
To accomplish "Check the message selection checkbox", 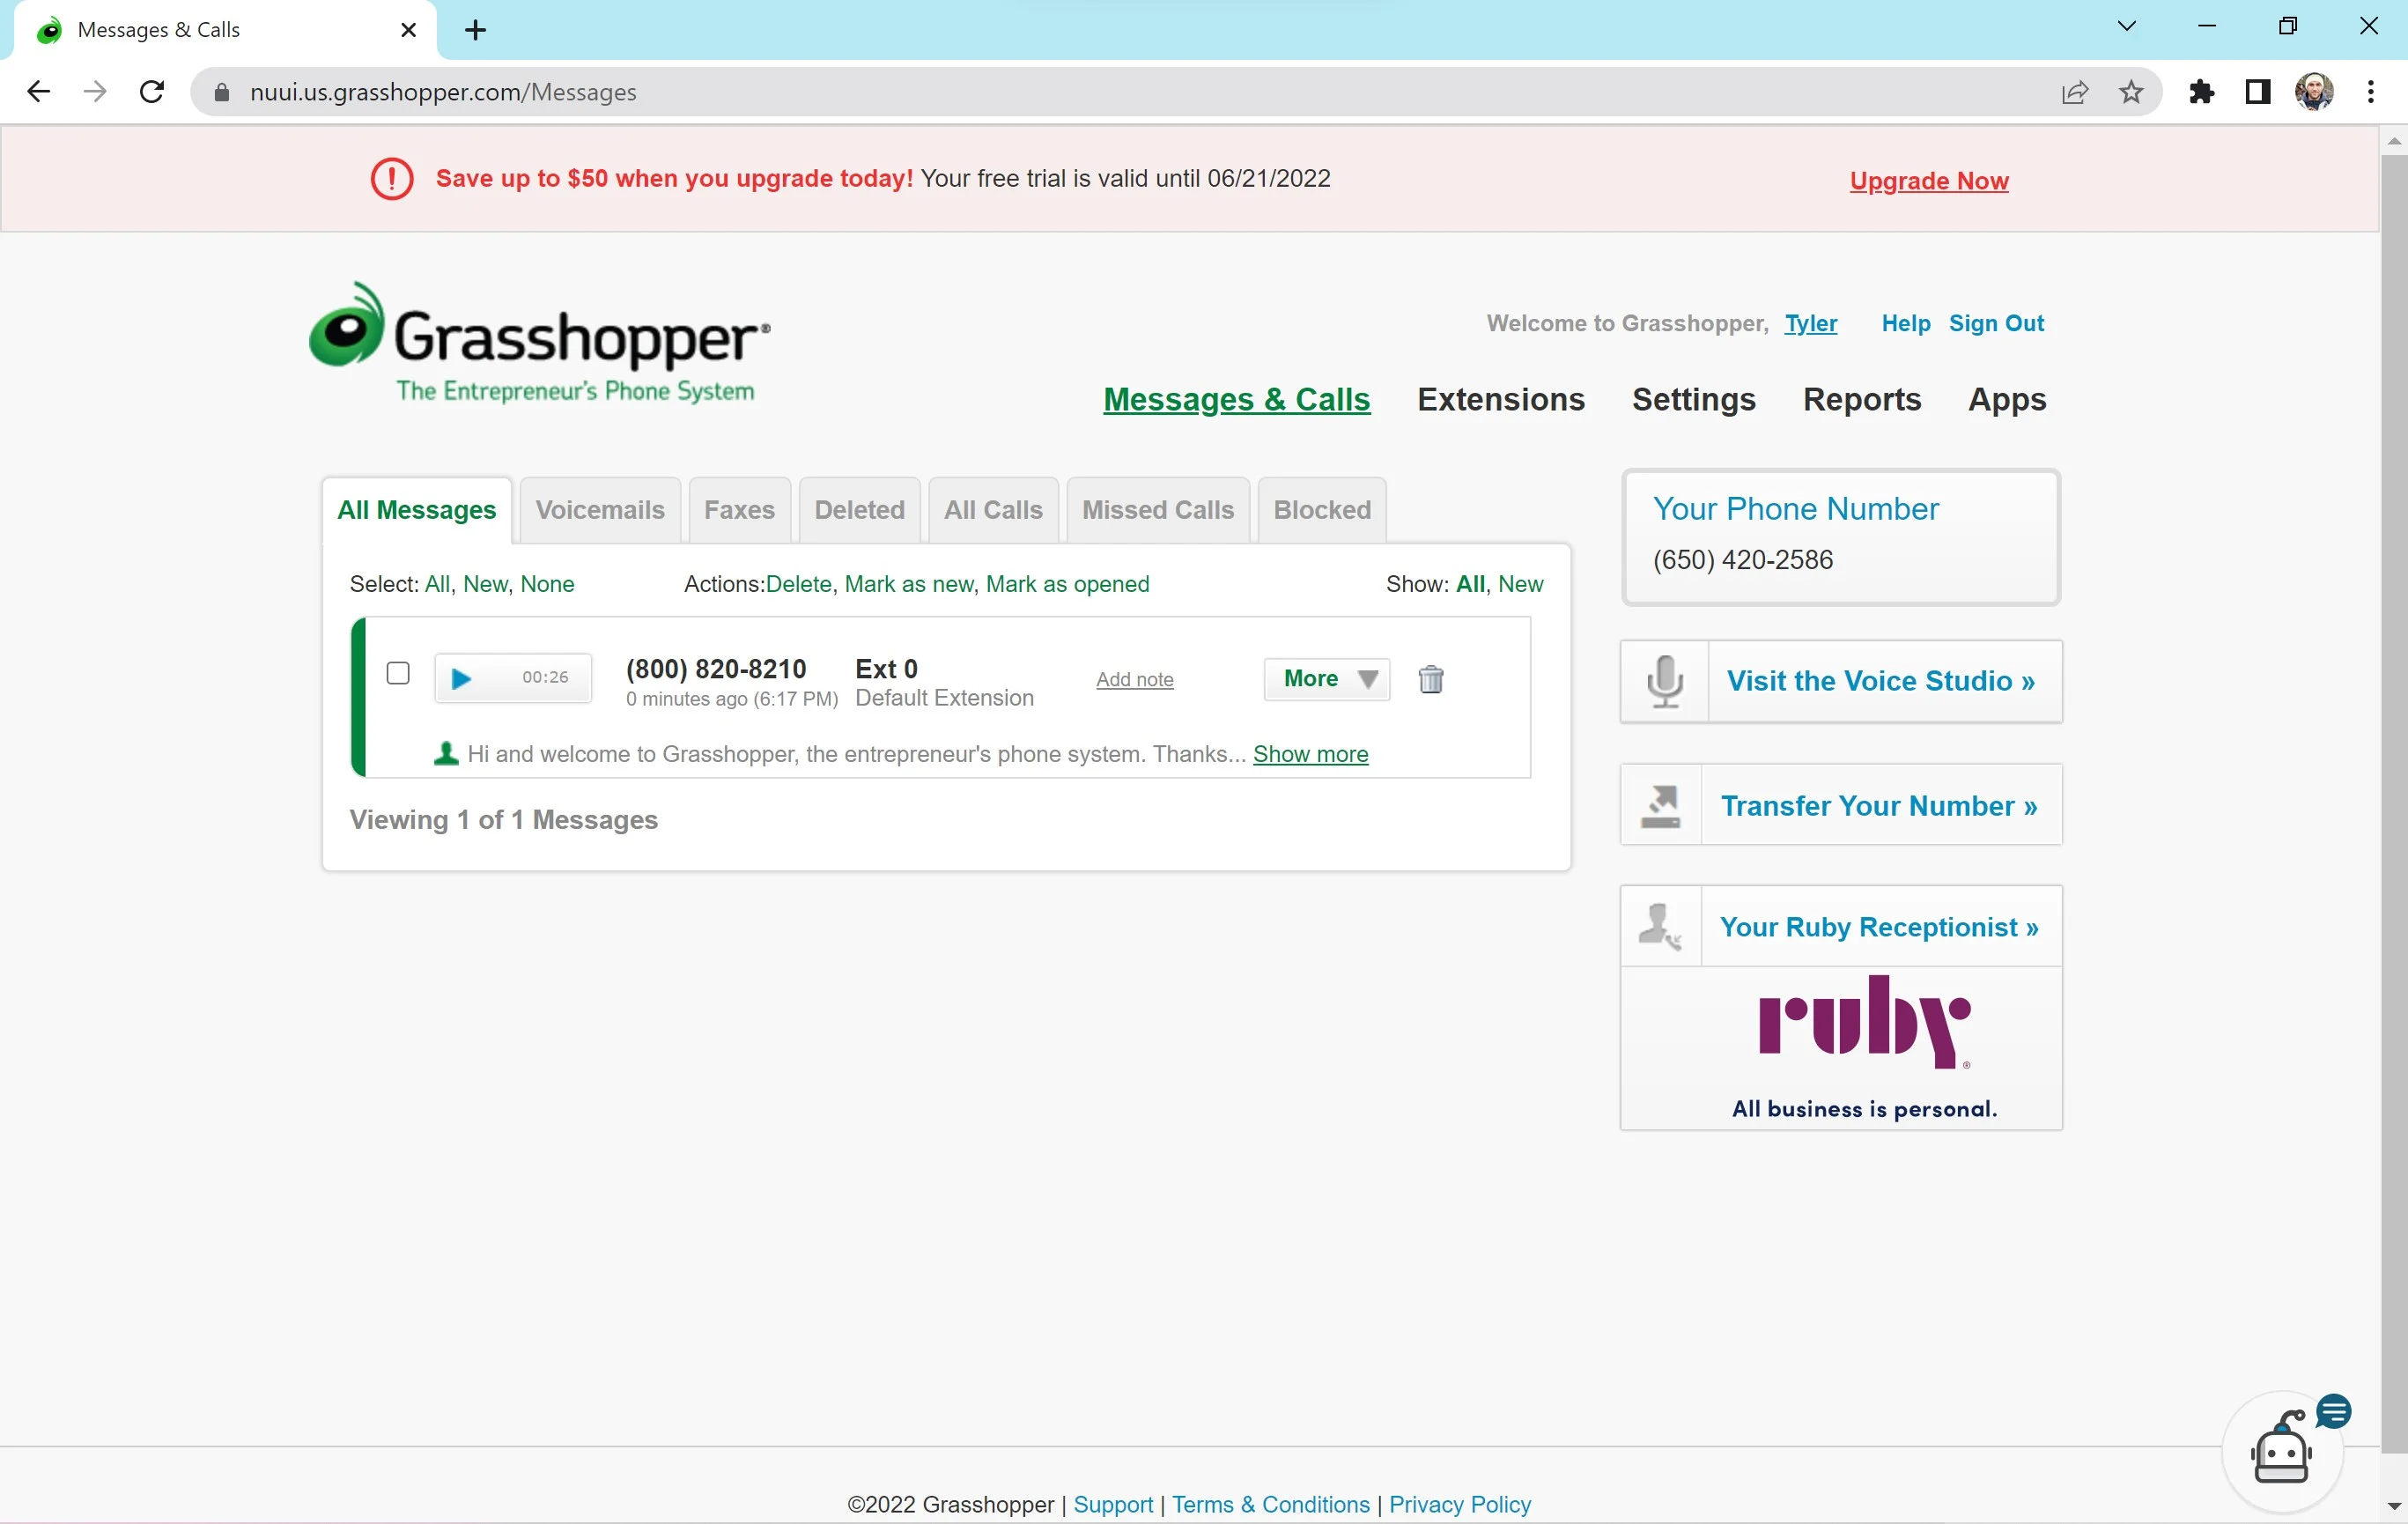I will [398, 674].
